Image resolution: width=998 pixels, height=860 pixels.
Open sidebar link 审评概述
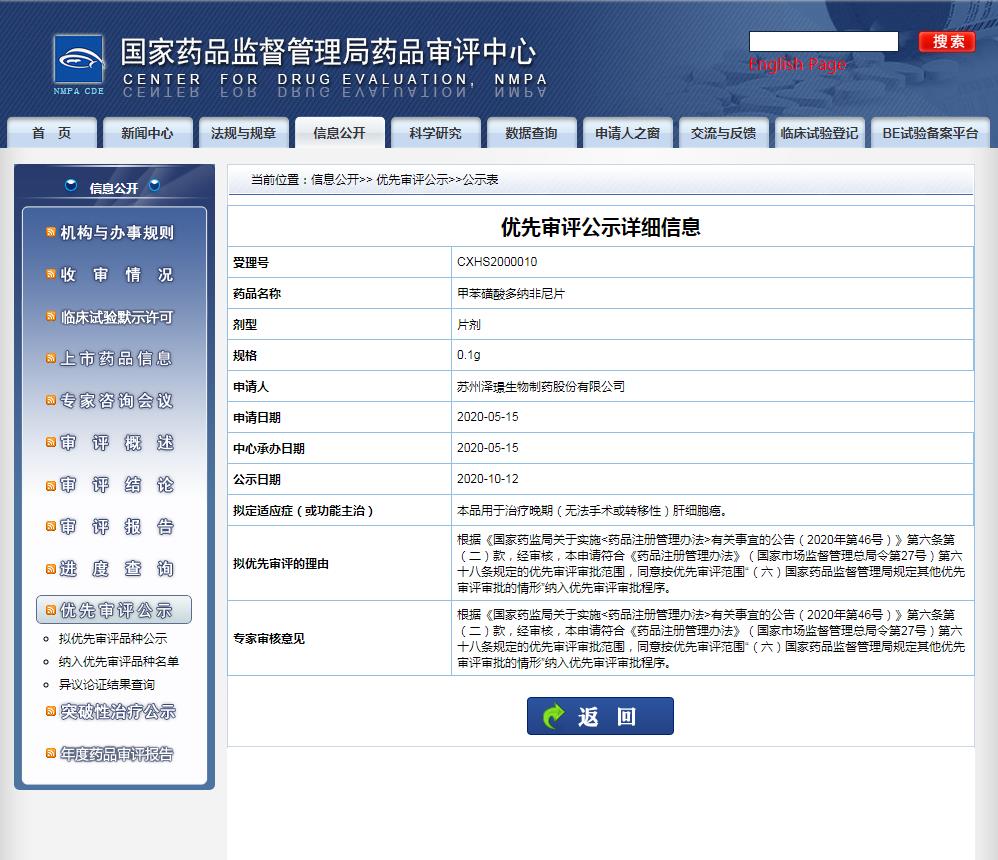click(x=117, y=442)
